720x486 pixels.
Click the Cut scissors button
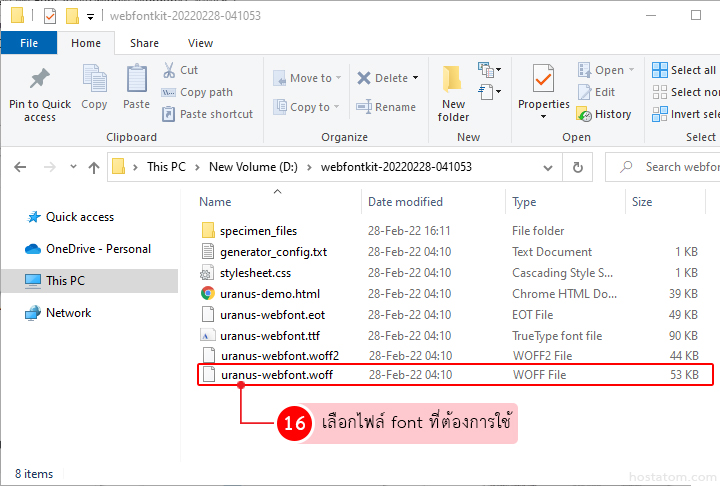tap(180, 70)
